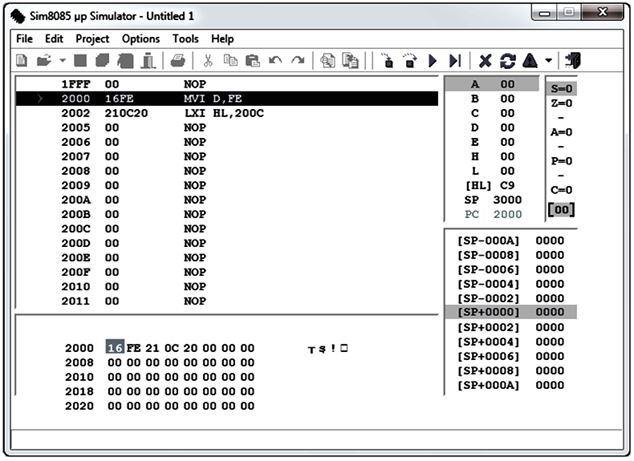Click the Step Into icon

click(x=387, y=61)
